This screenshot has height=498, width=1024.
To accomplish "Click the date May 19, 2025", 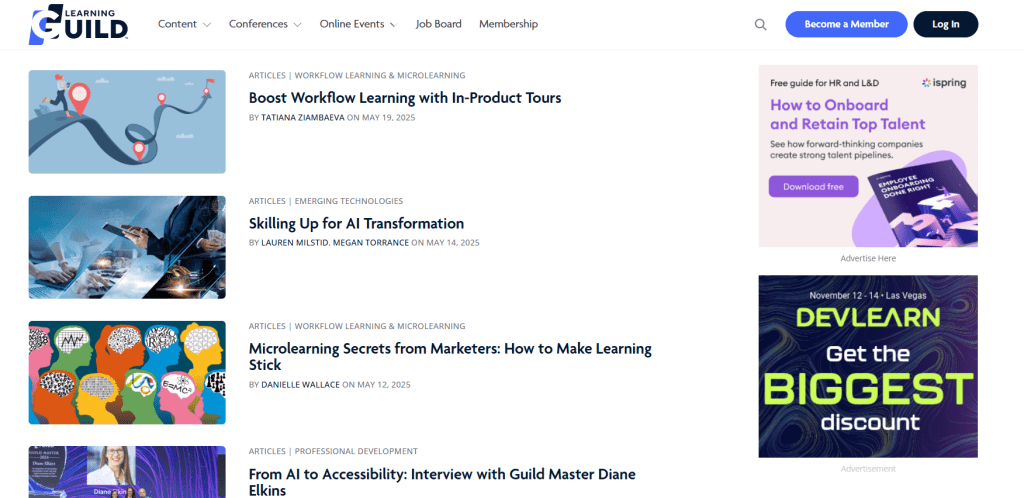I will pos(389,117).
